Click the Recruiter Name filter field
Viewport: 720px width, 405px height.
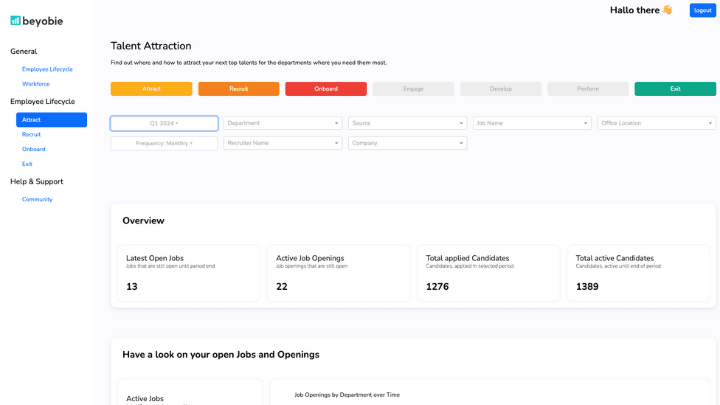tap(282, 143)
